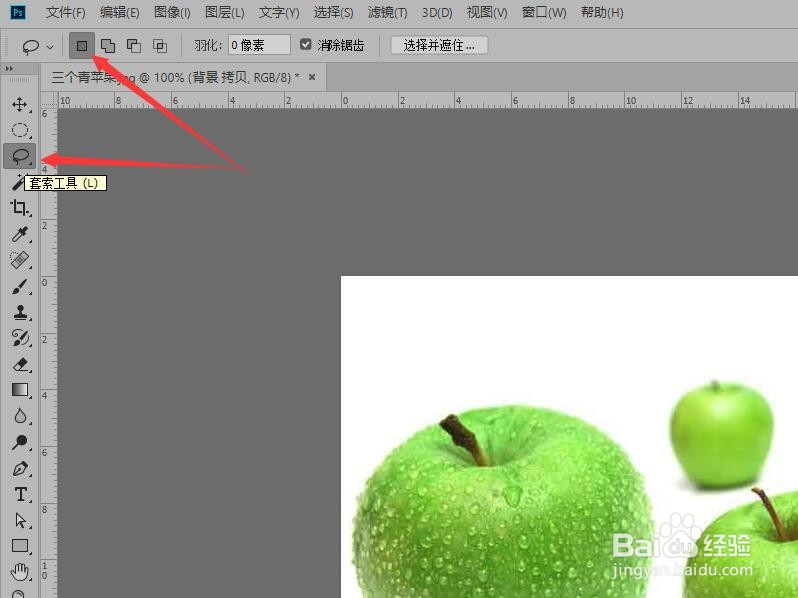798x598 pixels.
Task: Expand the toolbar with double-arrow
Action: coord(9,68)
